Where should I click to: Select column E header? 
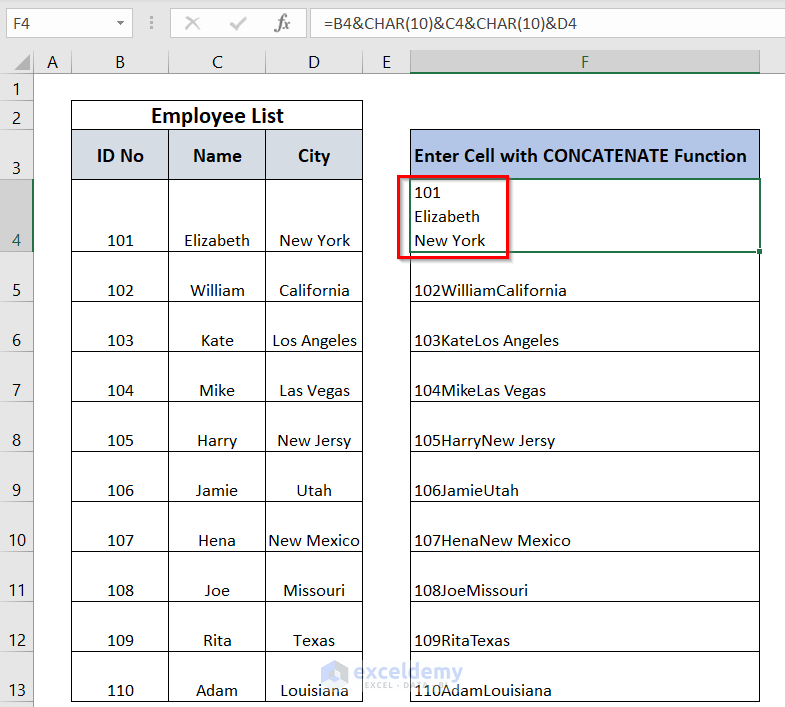click(x=386, y=62)
